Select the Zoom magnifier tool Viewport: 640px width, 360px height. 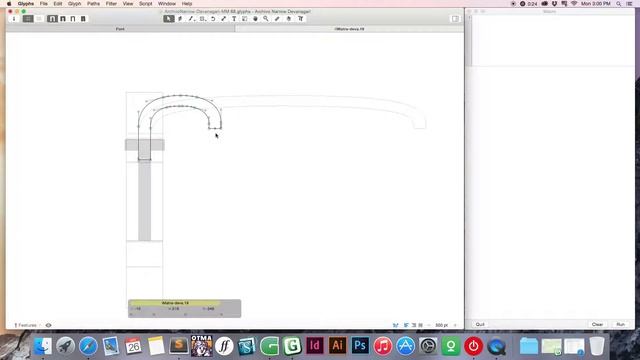266,19
